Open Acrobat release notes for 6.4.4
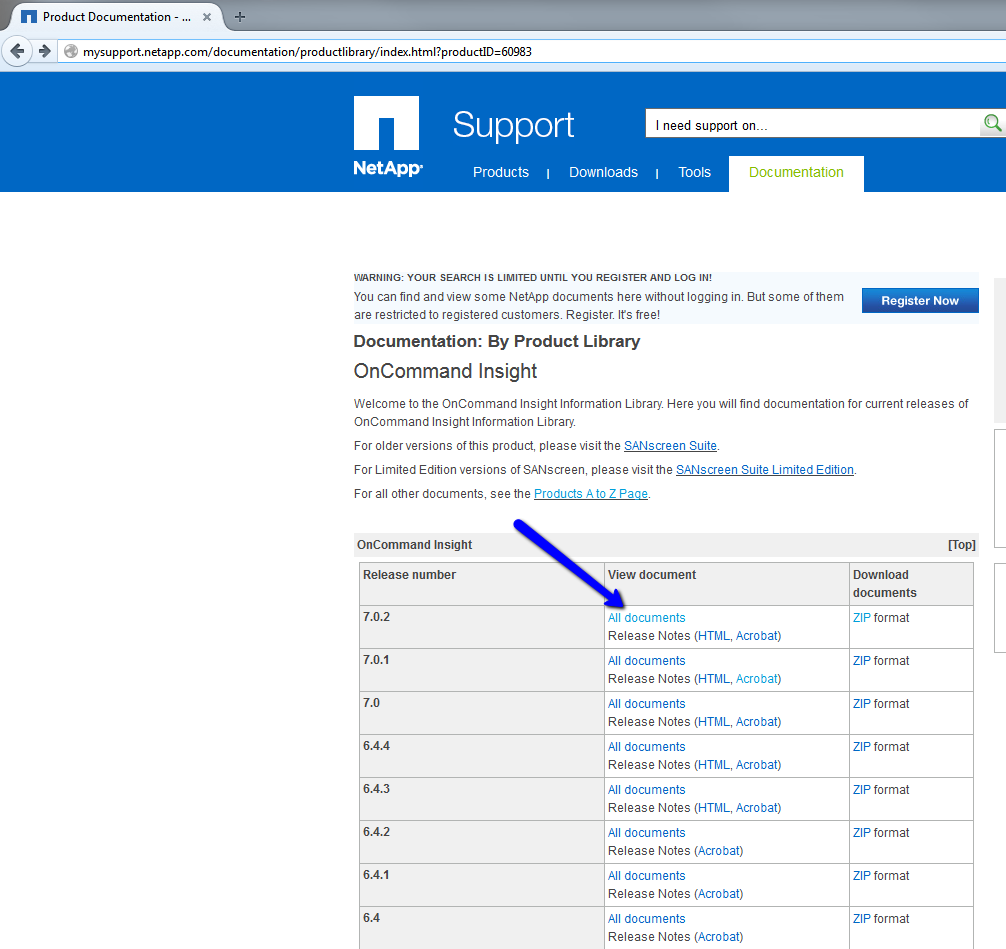 click(756, 764)
